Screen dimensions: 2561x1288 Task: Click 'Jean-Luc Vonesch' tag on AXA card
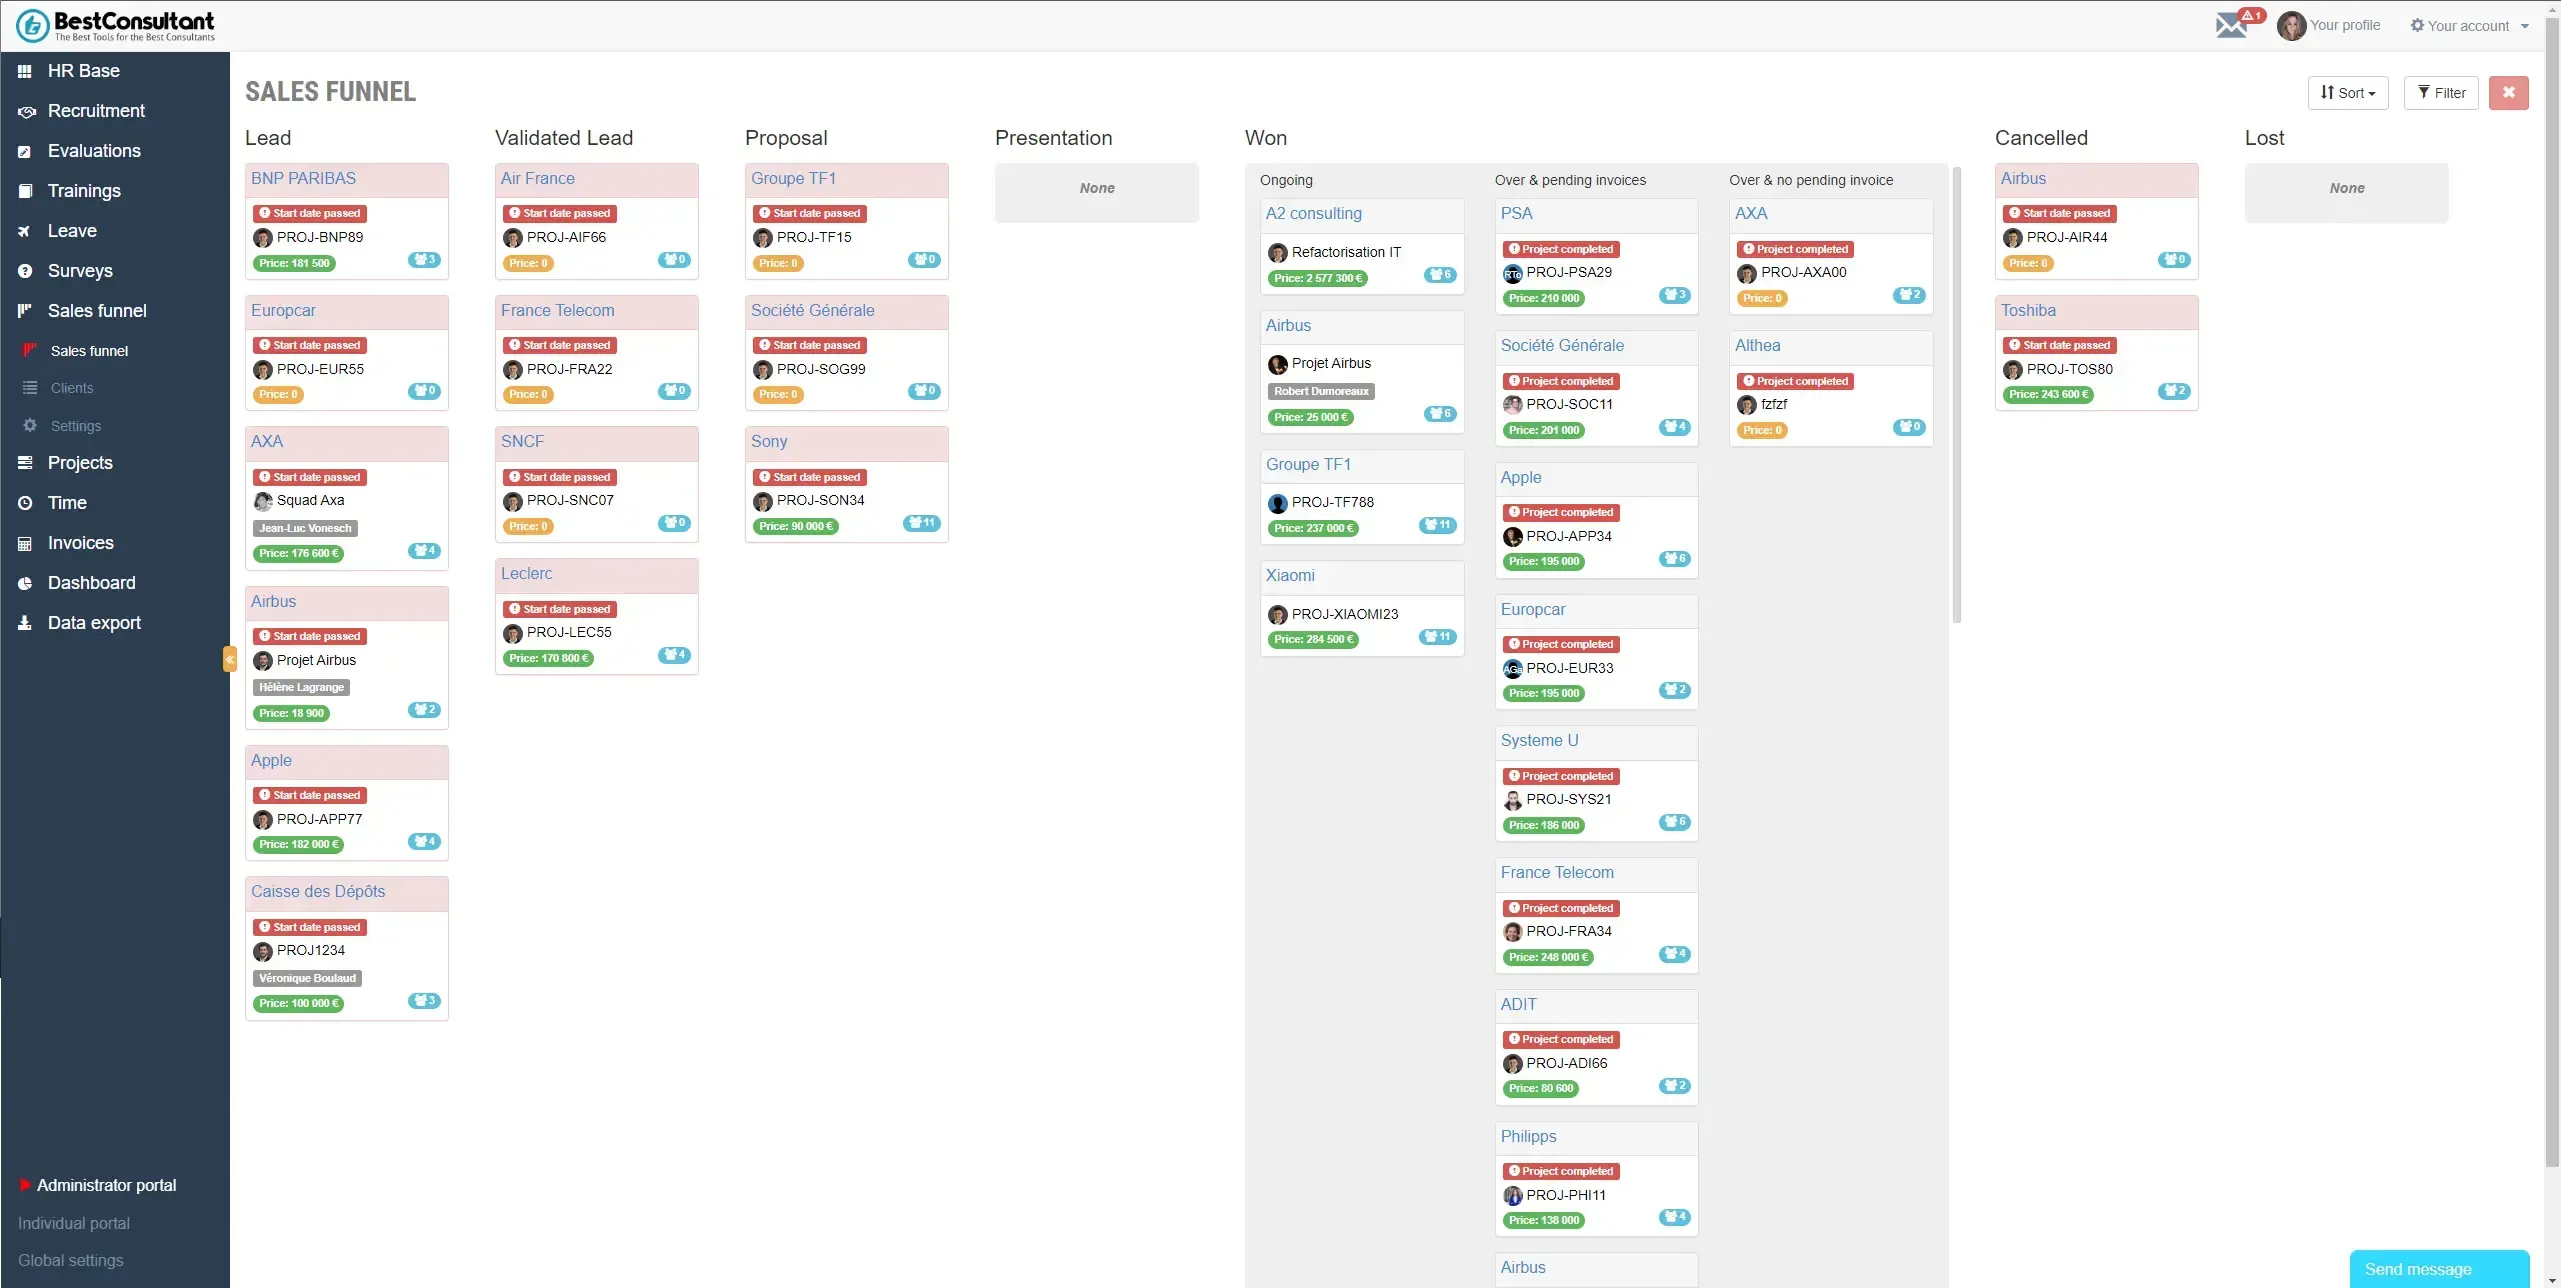pos(305,529)
